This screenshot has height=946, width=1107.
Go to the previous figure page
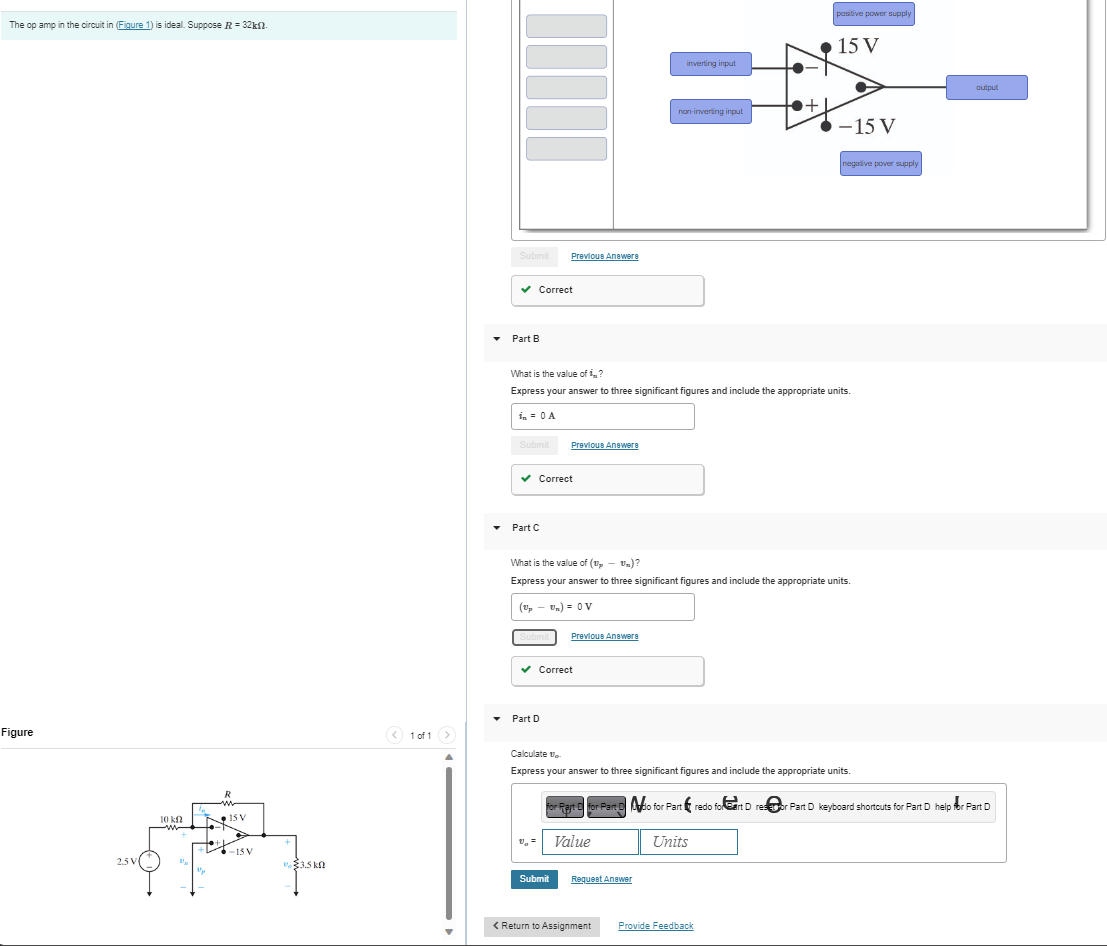(395, 734)
